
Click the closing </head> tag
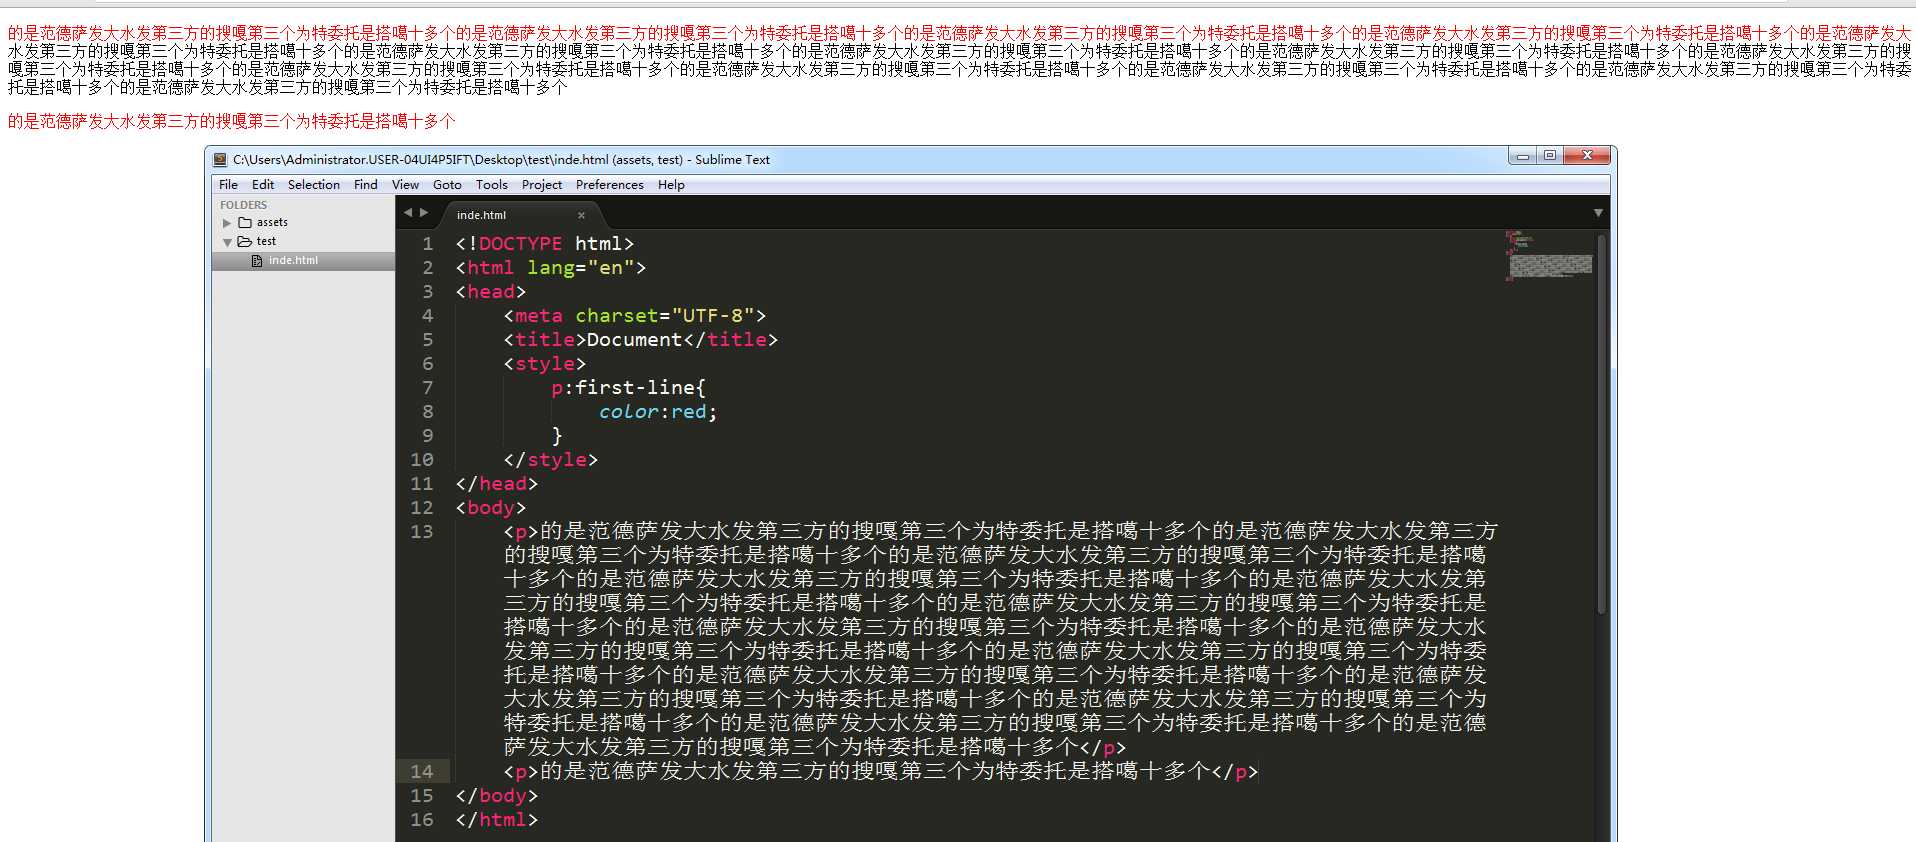coord(497,484)
